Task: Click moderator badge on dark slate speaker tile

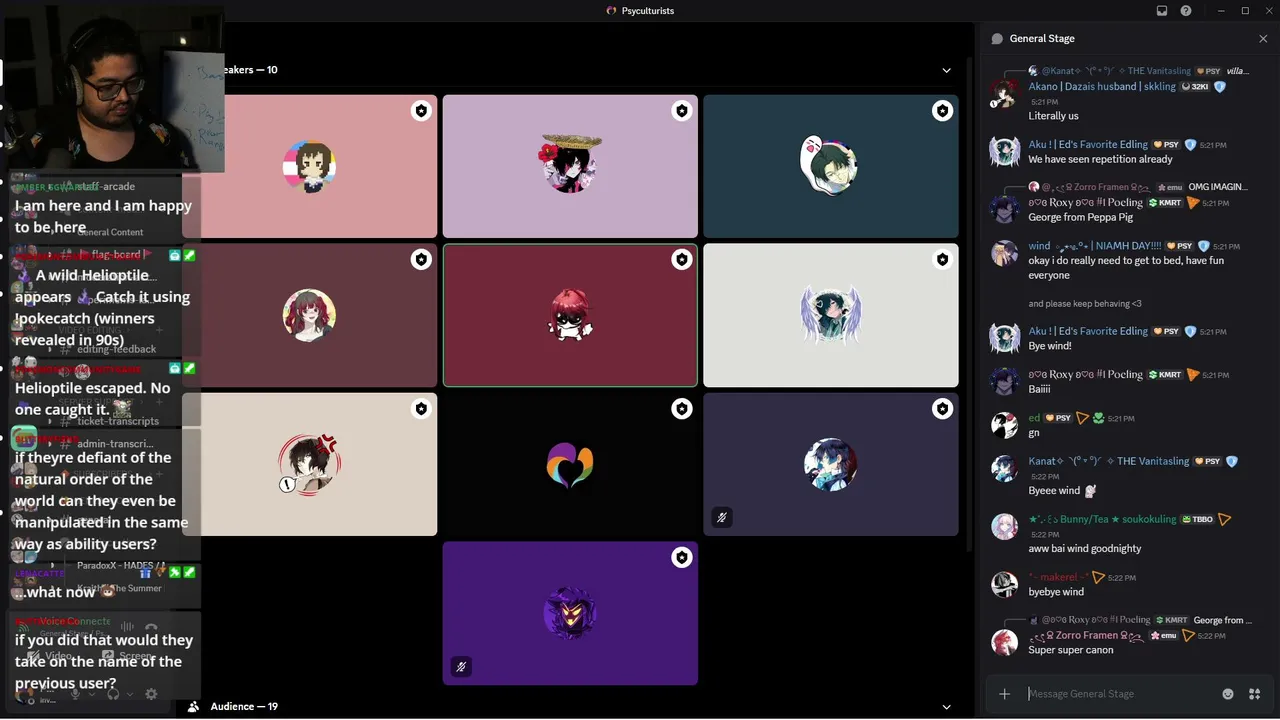Action: 942,409
